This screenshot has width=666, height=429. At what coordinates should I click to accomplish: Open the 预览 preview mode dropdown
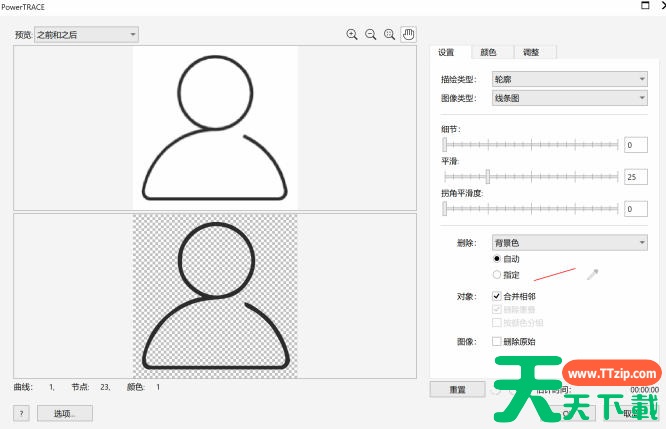click(x=86, y=35)
